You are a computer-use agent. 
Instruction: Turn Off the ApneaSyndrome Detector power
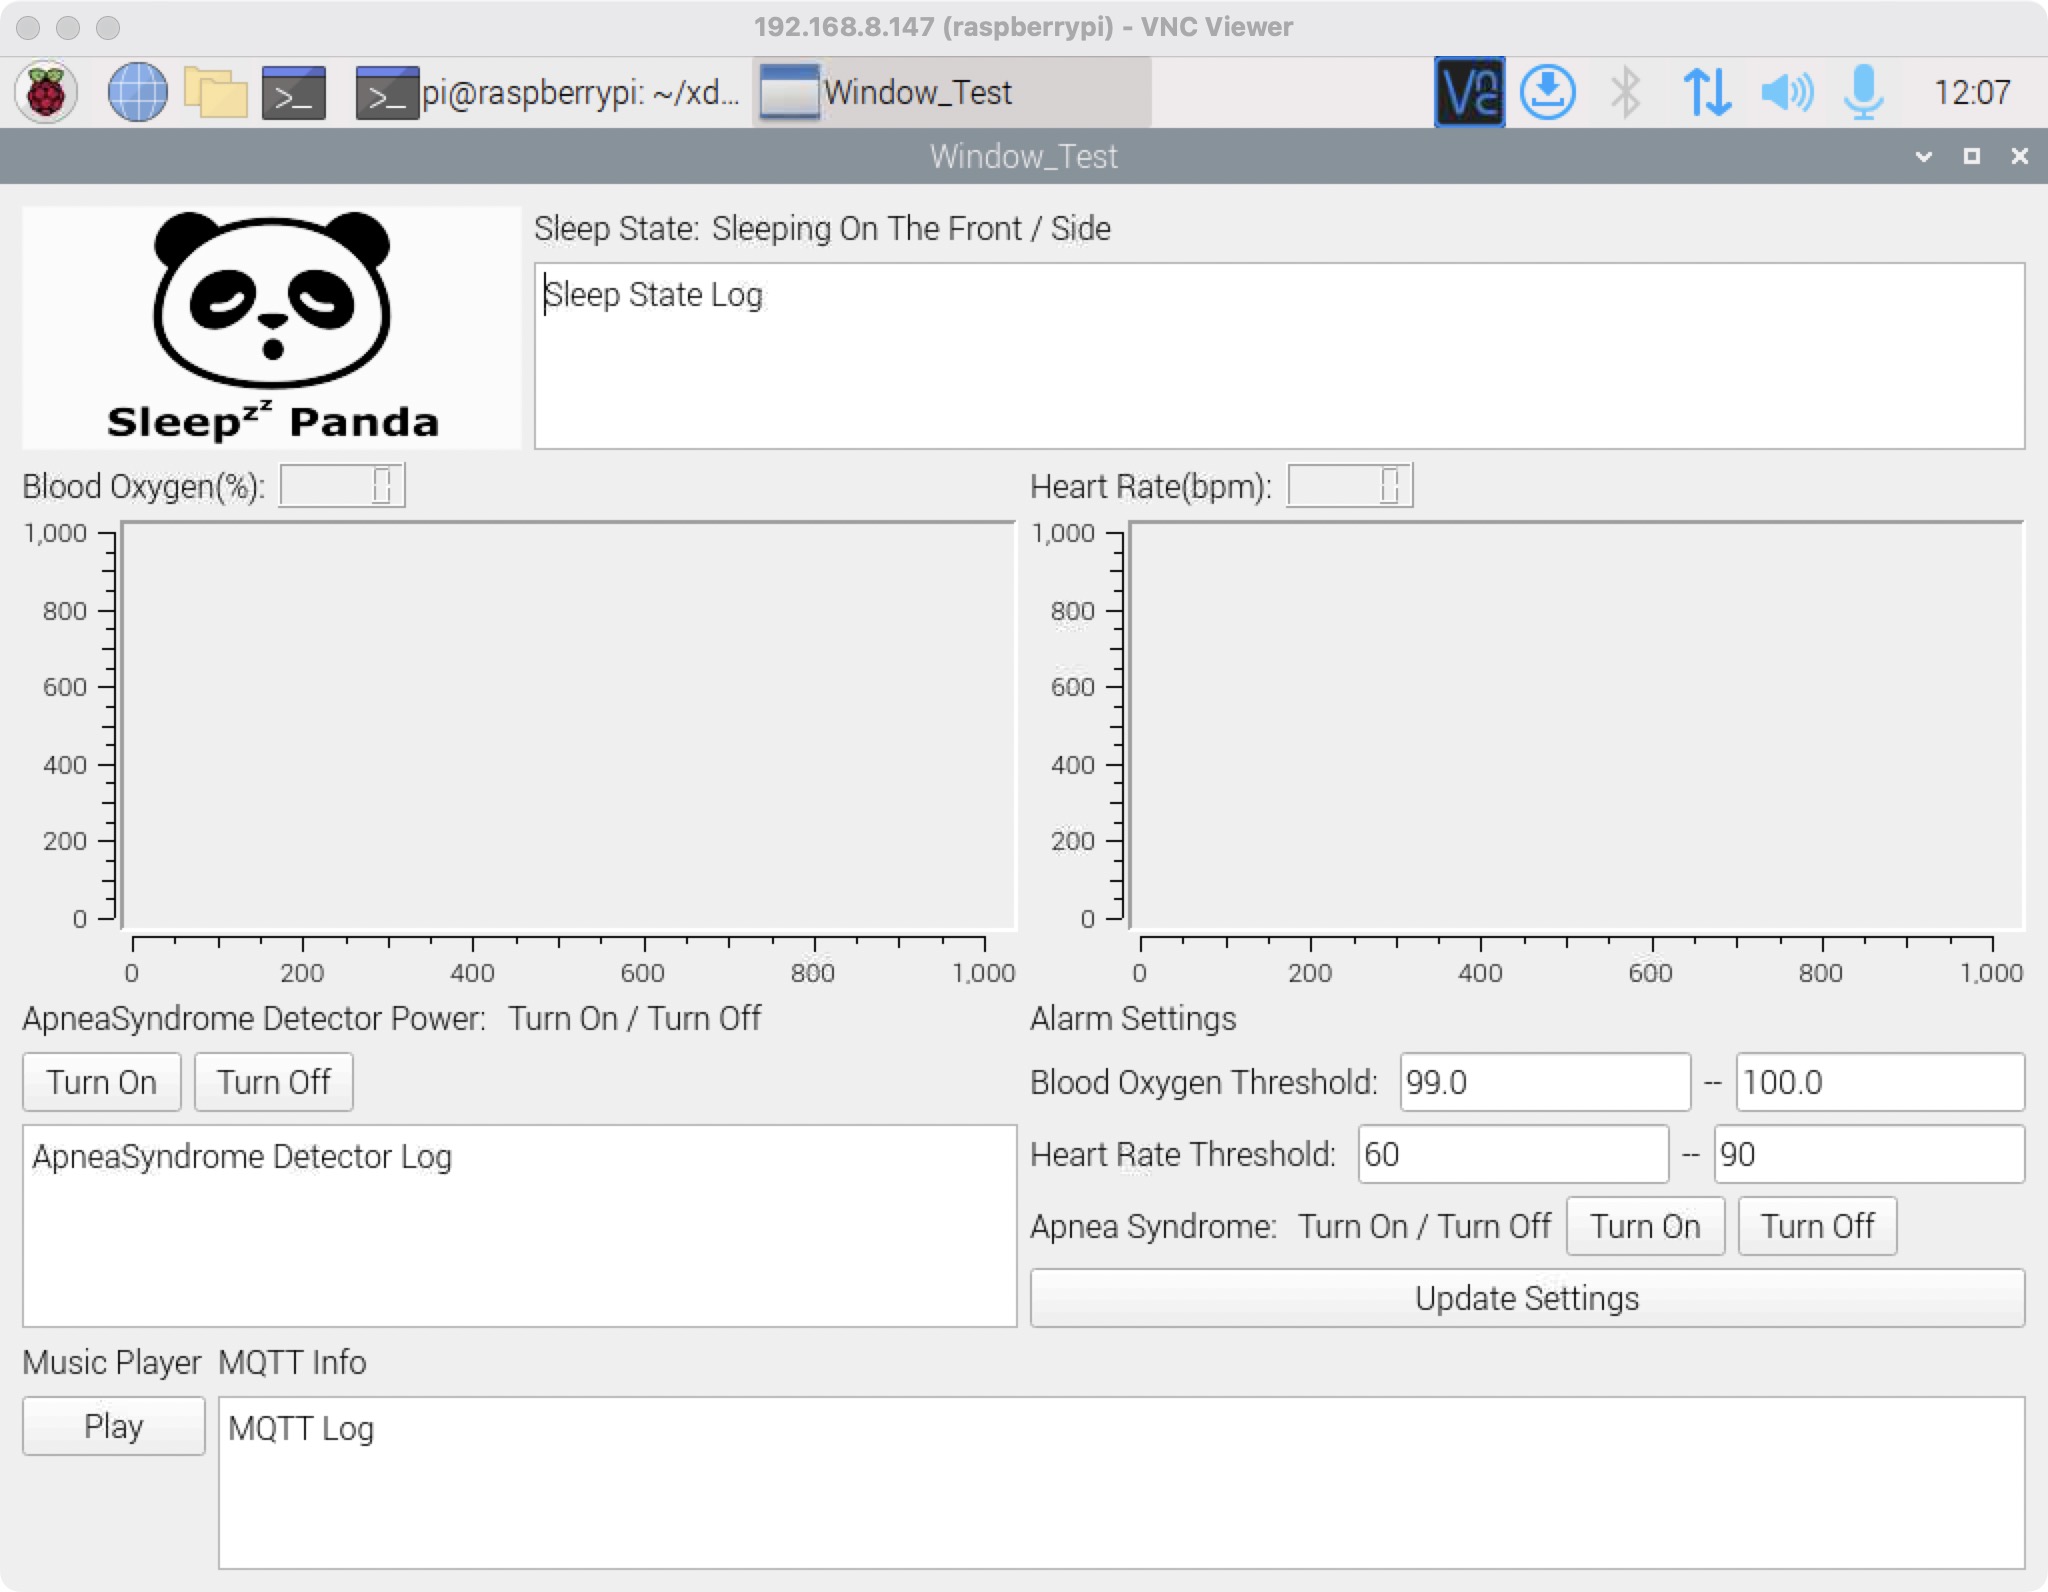pos(273,1082)
